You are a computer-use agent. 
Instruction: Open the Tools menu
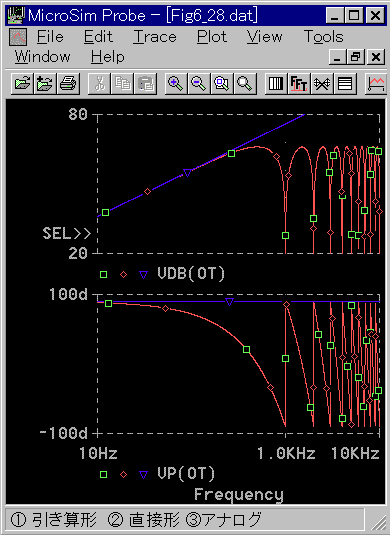(323, 37)
